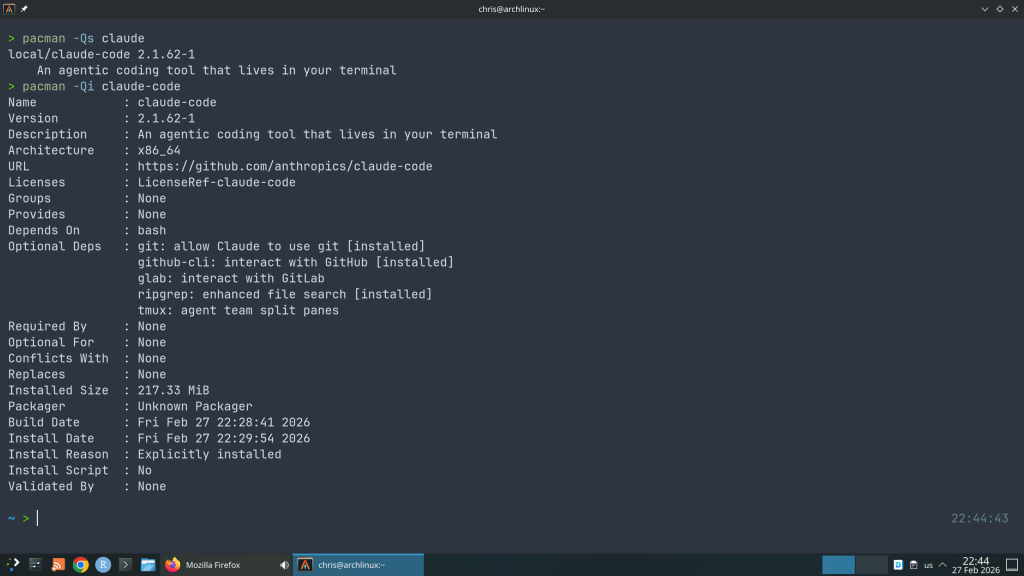Toggle the pin on all desktops button
This screenshot has height=576, width=1024.
point(24,9)
